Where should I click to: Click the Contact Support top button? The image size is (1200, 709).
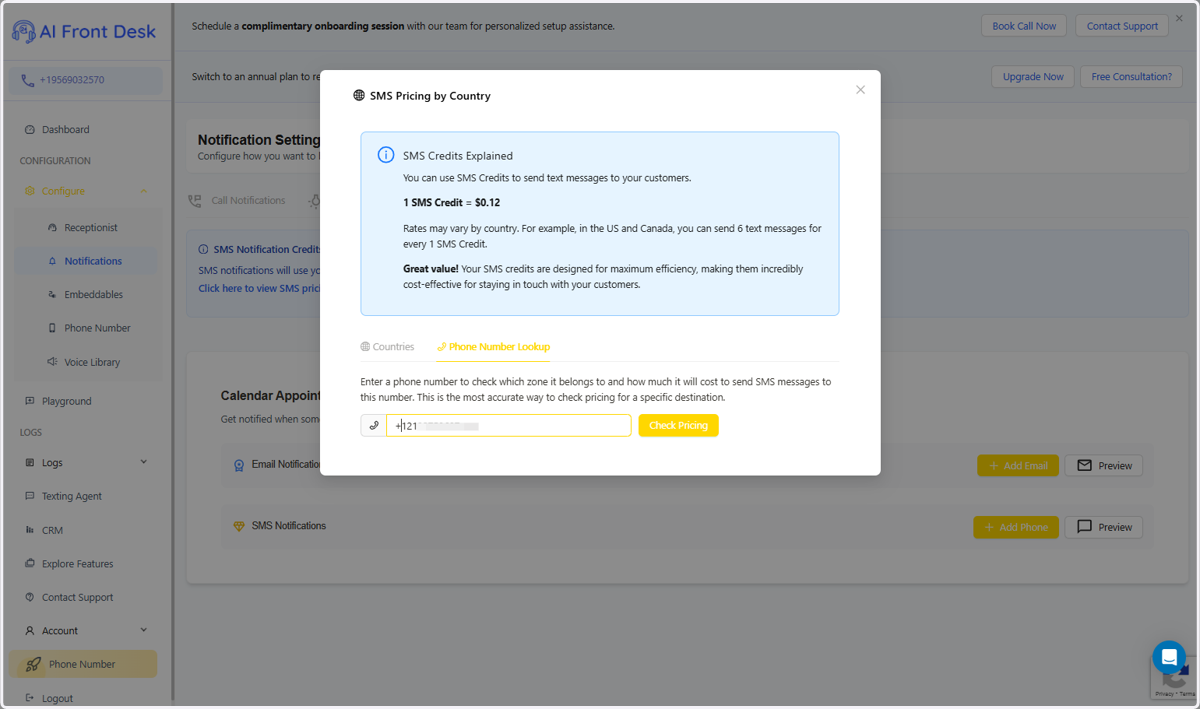point(1122,26)
